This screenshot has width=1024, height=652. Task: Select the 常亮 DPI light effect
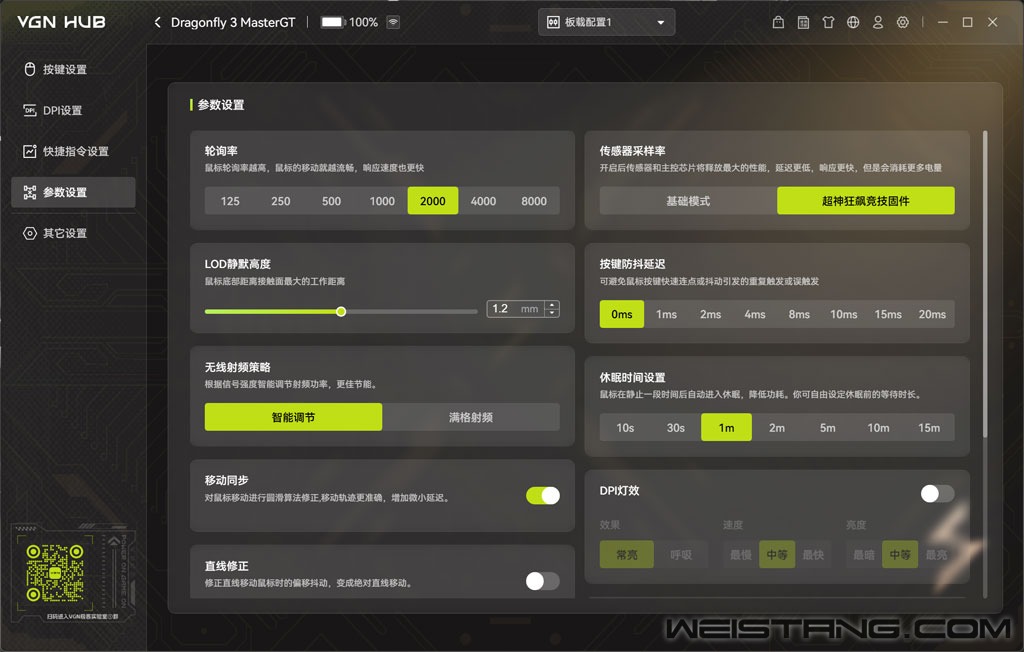627,555
